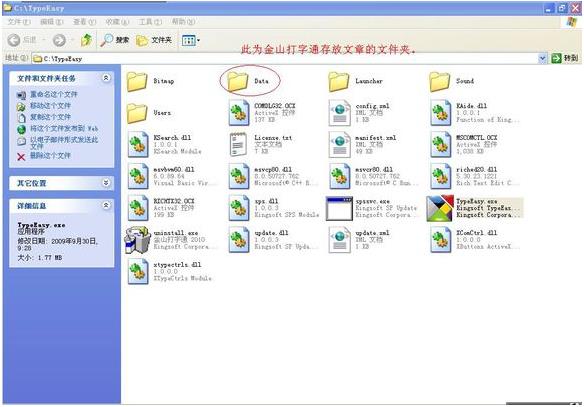Select the License.txt notepad icon
The width and height of the screenshot is (584, 407).
(x=238, y=144)
